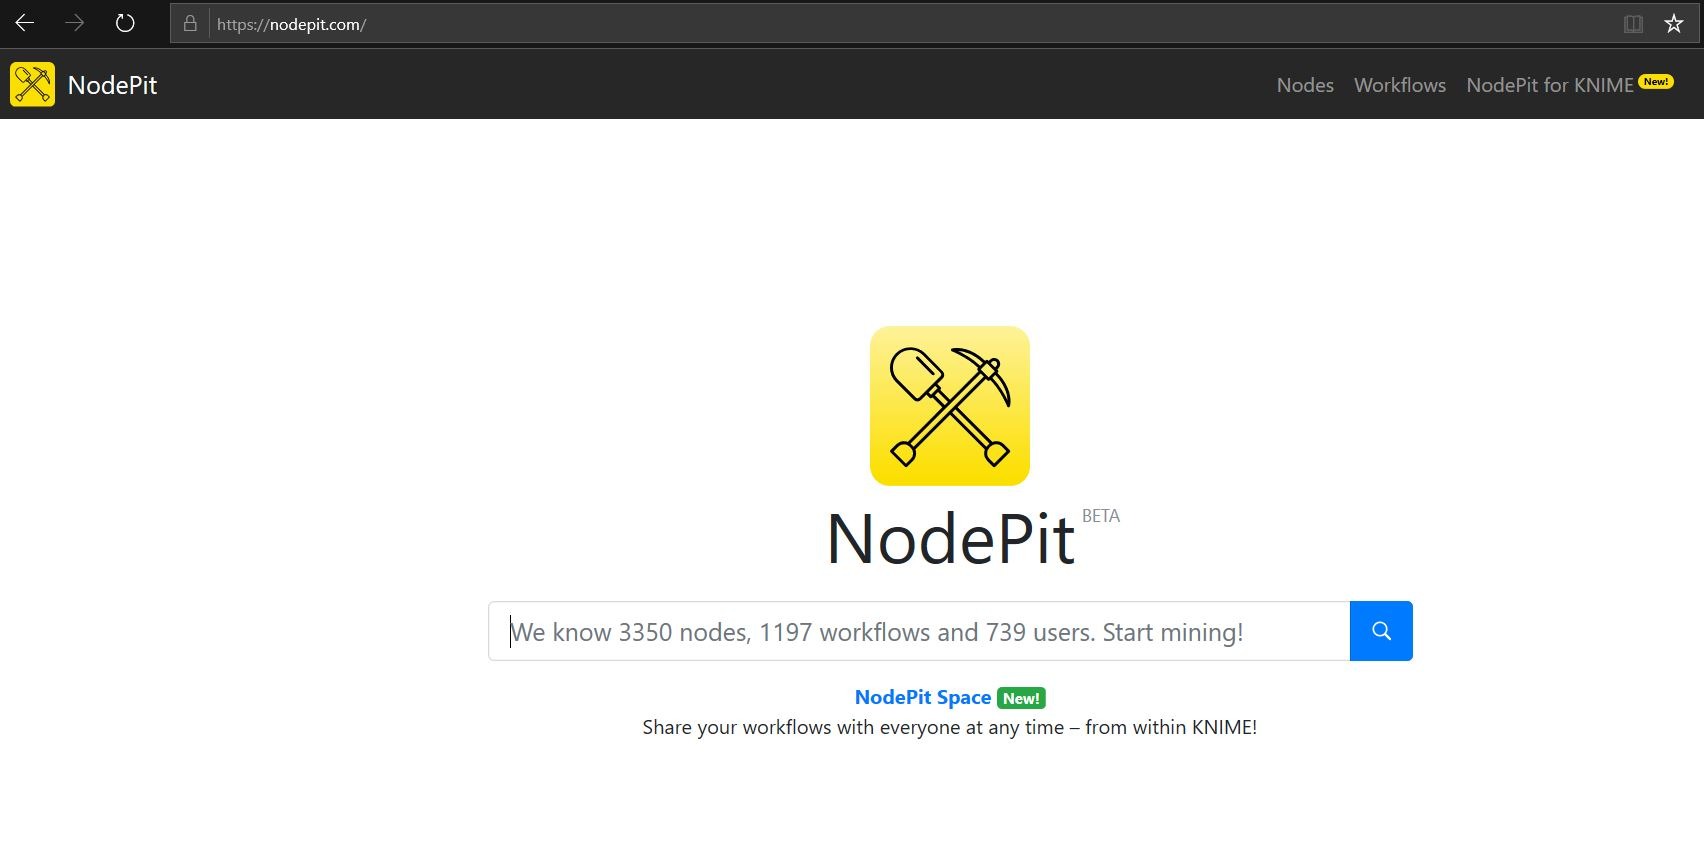1704x843 pixels.
Task: Click the browser forward arrow
Action: click(x=75, y=23)
